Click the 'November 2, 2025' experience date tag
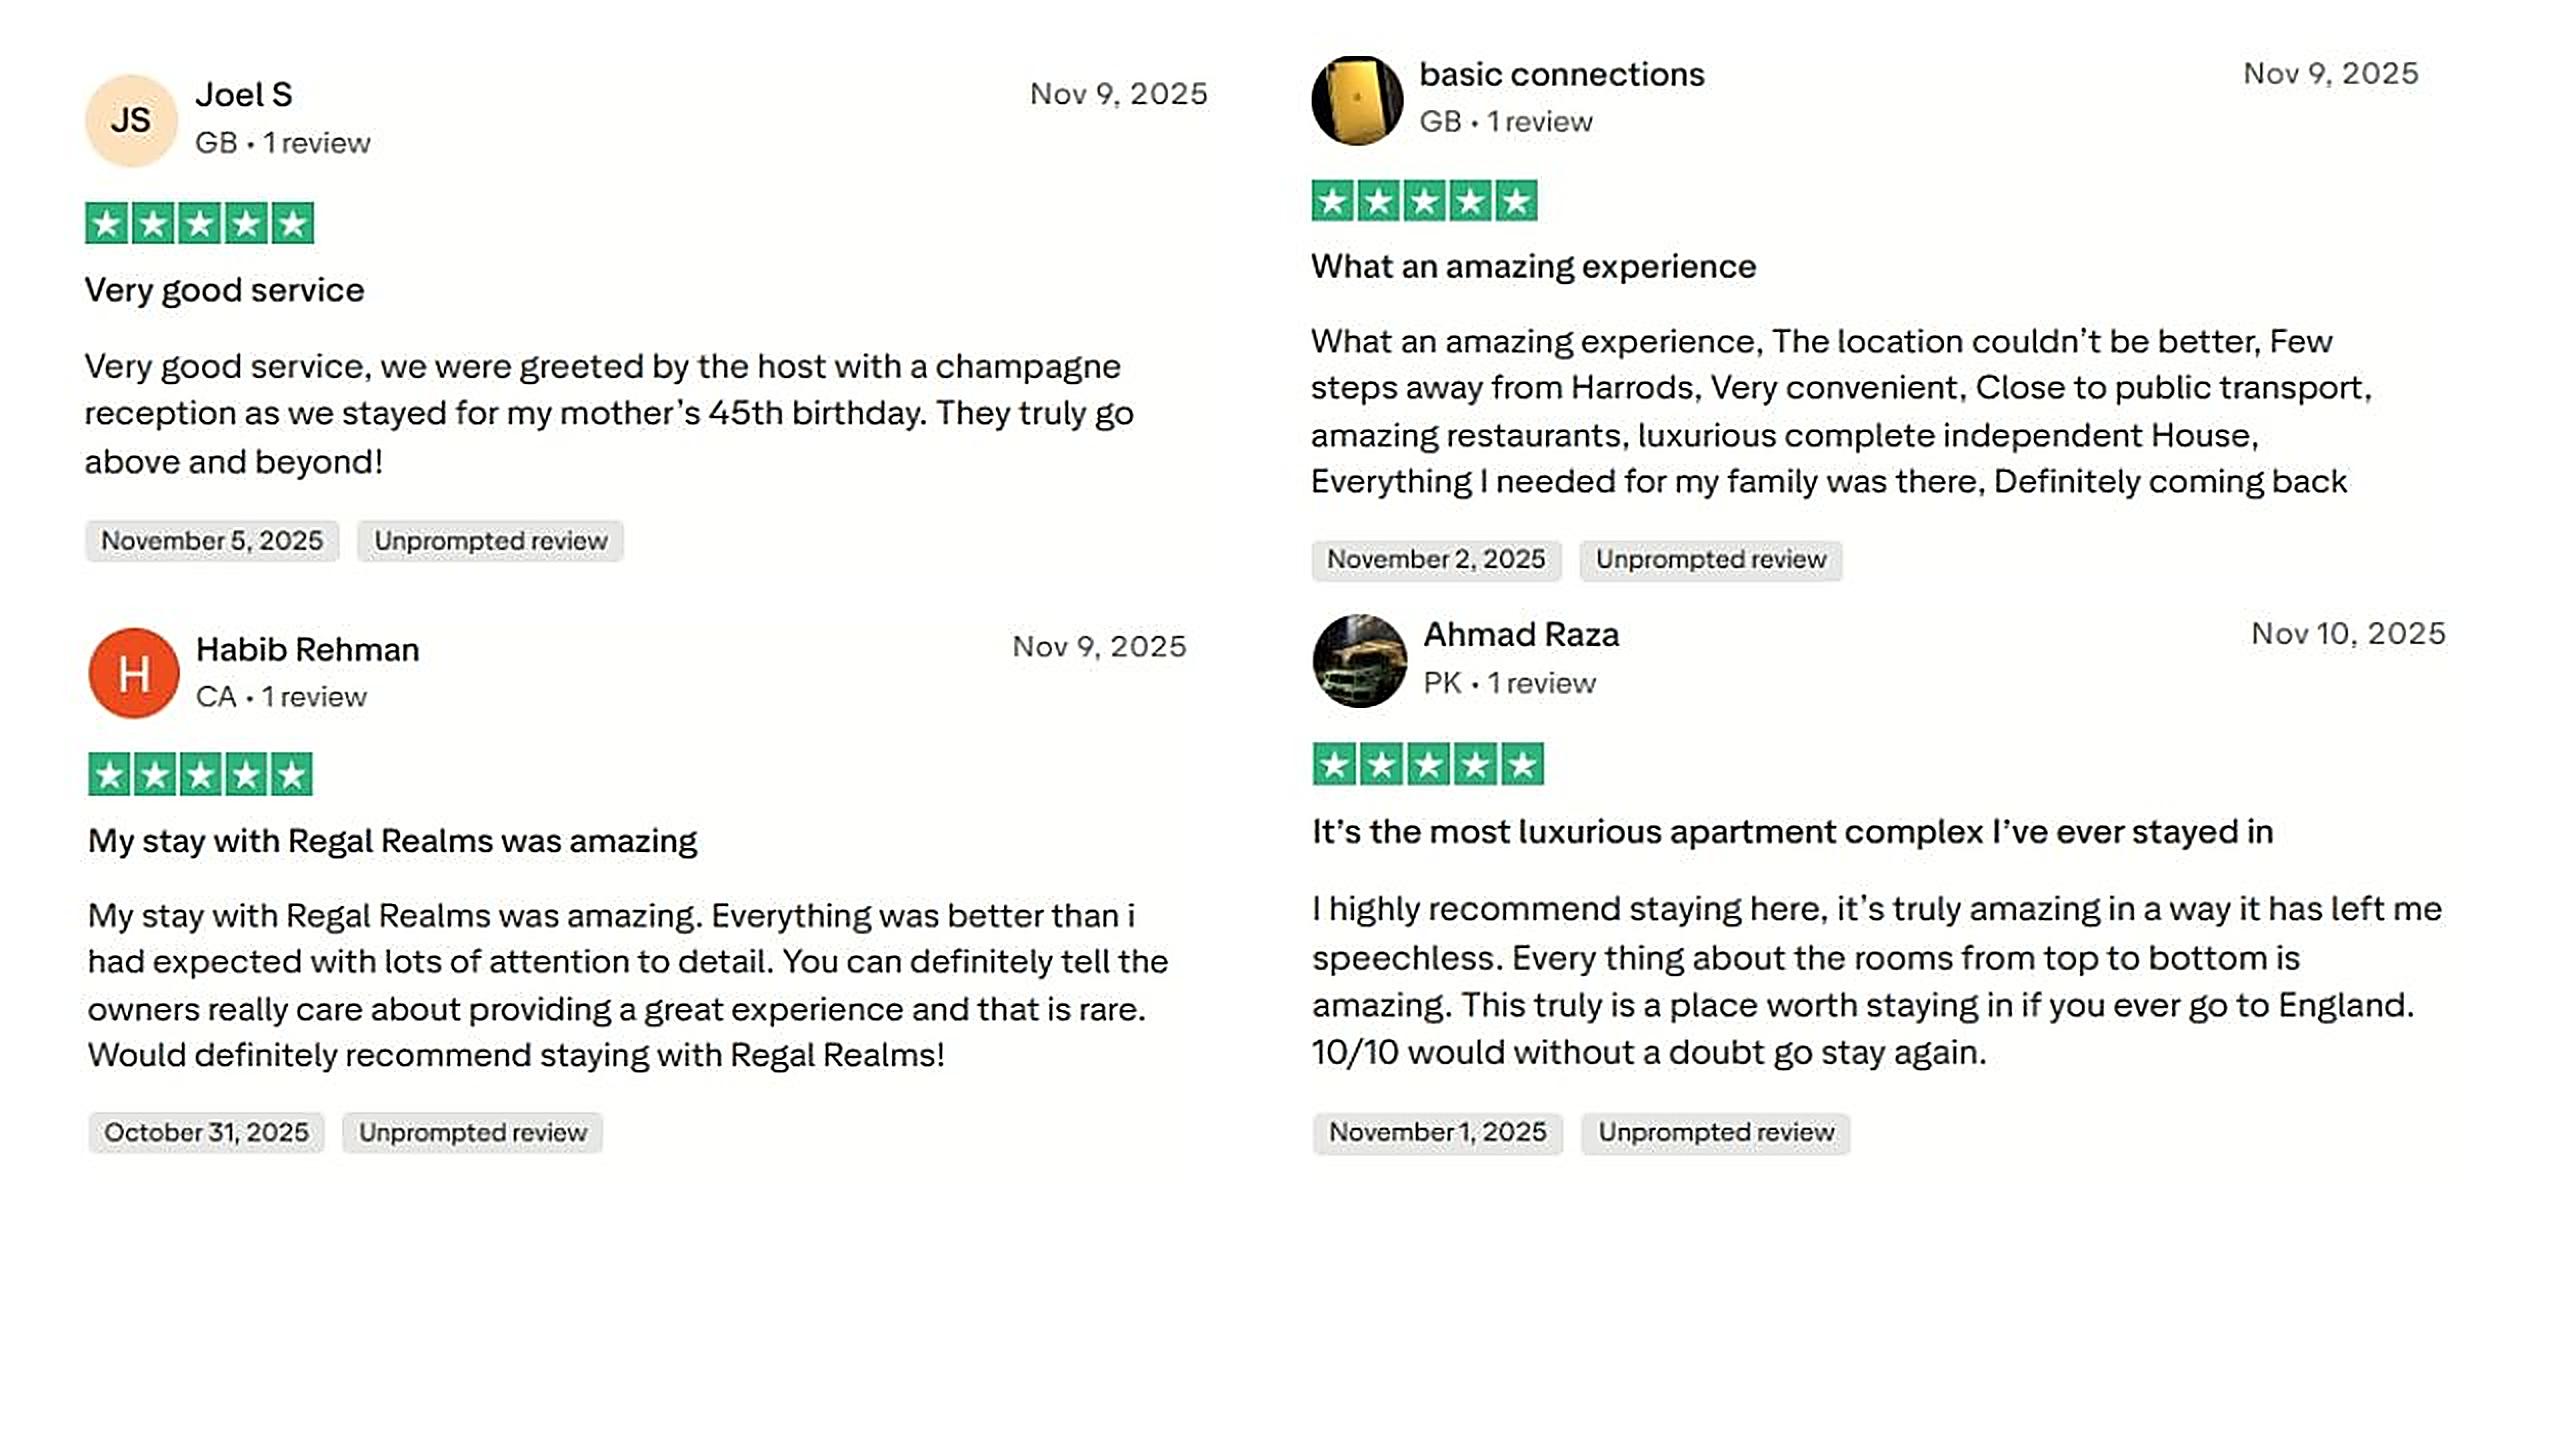 coord(1436,560)
